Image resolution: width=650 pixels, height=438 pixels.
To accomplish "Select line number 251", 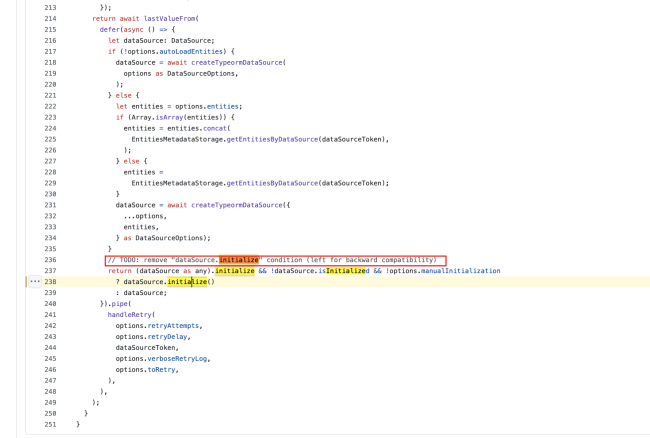I will 50,424.
